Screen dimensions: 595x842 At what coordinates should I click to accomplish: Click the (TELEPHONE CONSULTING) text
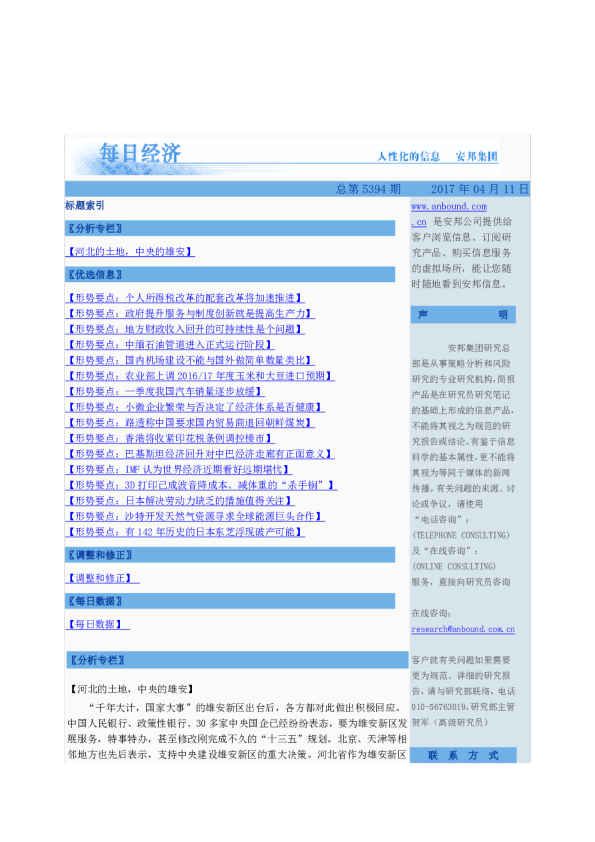(461, 535)
